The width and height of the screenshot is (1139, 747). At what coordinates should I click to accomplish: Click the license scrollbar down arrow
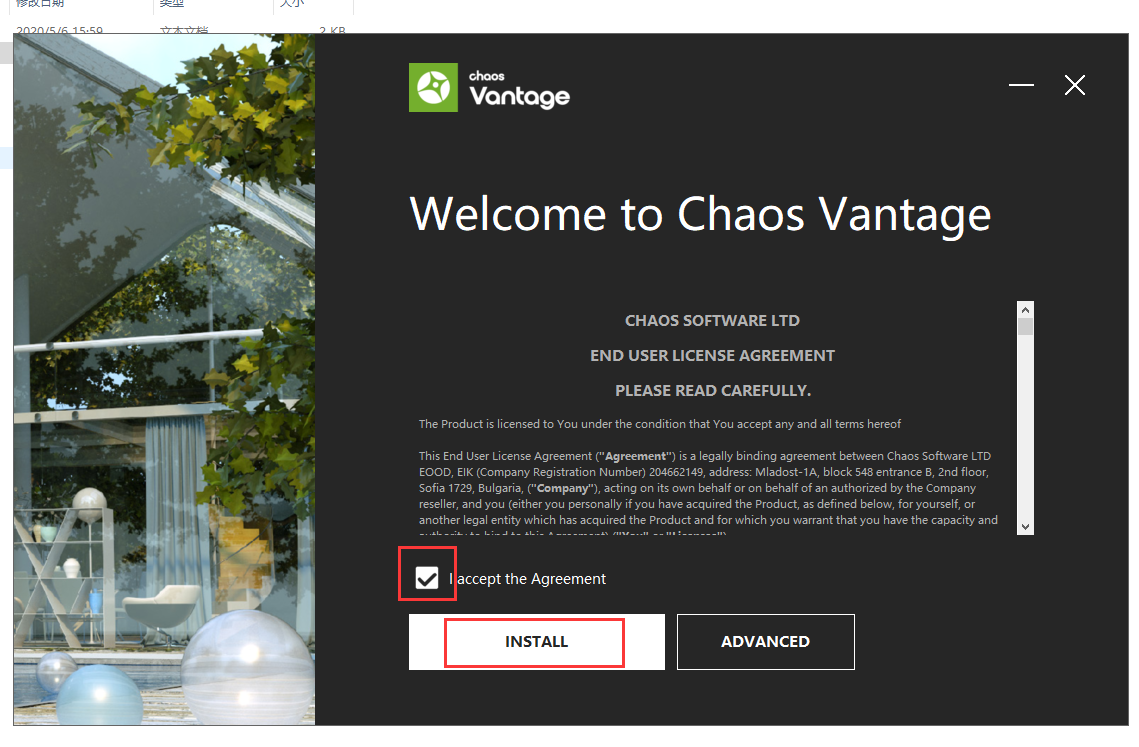[1025, 527]
